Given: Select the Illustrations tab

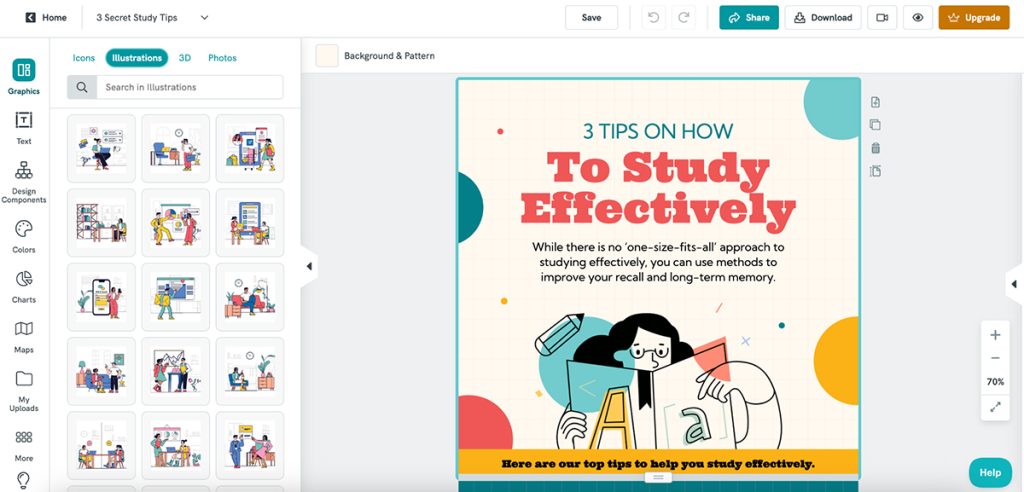Looking at the screenshot, I should point(136,57).
